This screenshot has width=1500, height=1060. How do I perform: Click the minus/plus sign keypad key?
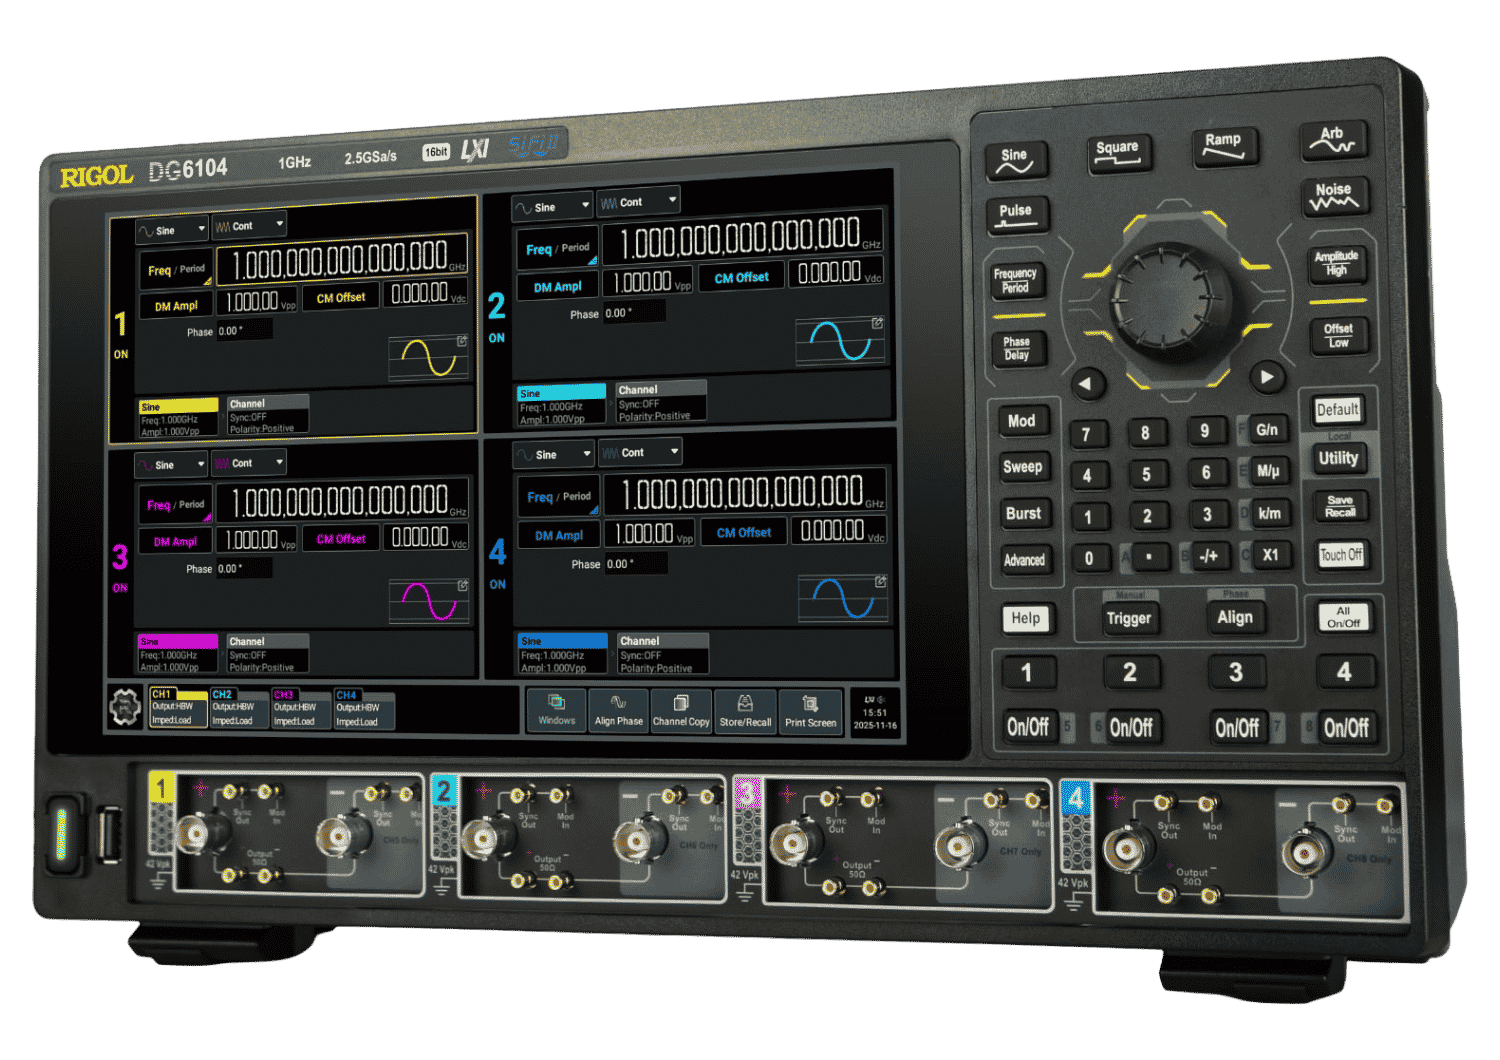(x=1209, y=556)
